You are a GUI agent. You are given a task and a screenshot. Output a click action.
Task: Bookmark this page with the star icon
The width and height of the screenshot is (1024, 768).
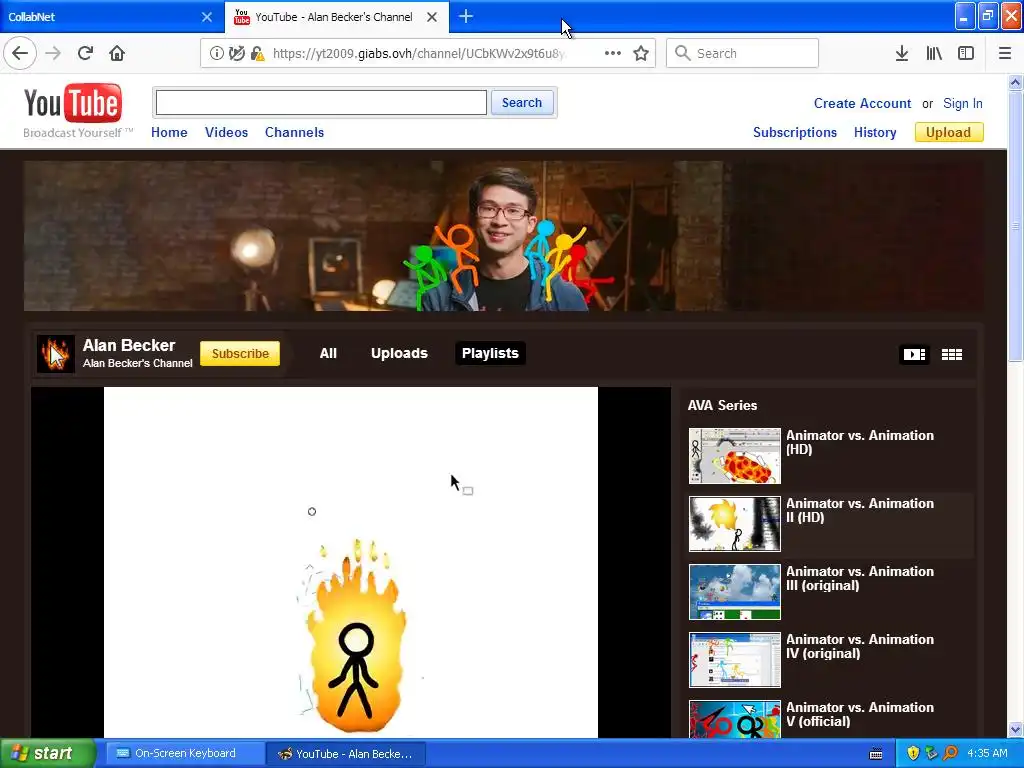coord(641,53)
